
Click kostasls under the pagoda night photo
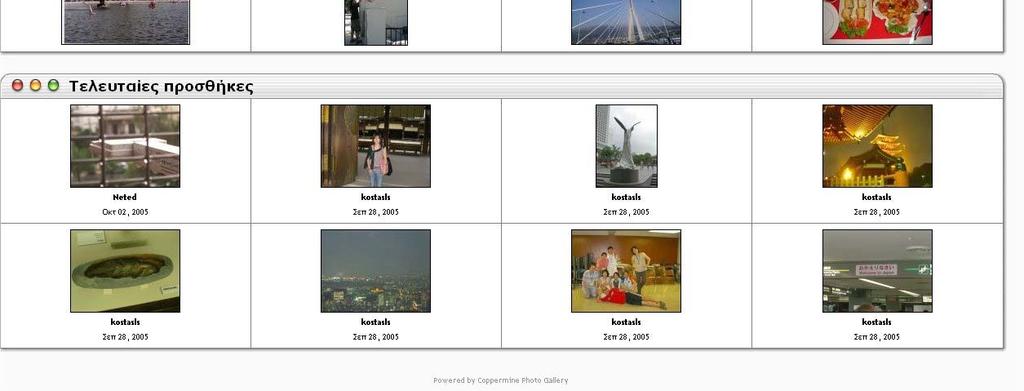coord(877,197)
